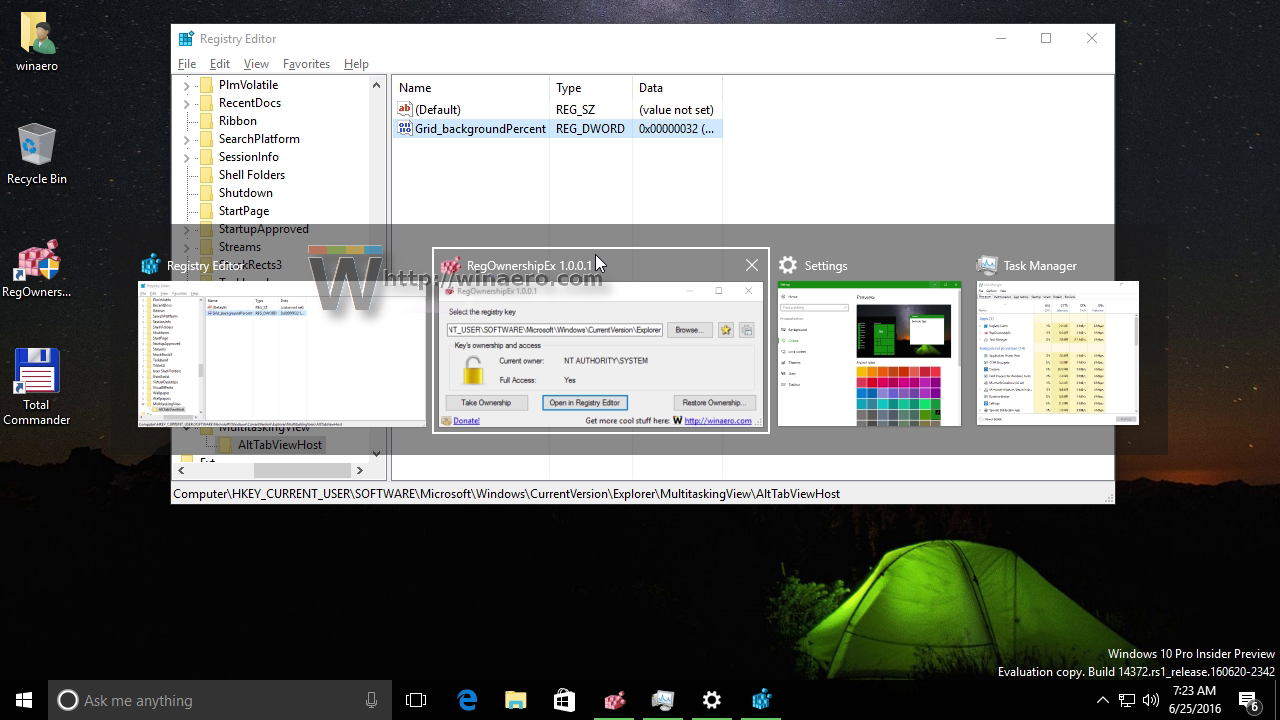Screen dimensions: 1280x720
Task: Open the View menu in Registry Editor
Action: [256, 63]
